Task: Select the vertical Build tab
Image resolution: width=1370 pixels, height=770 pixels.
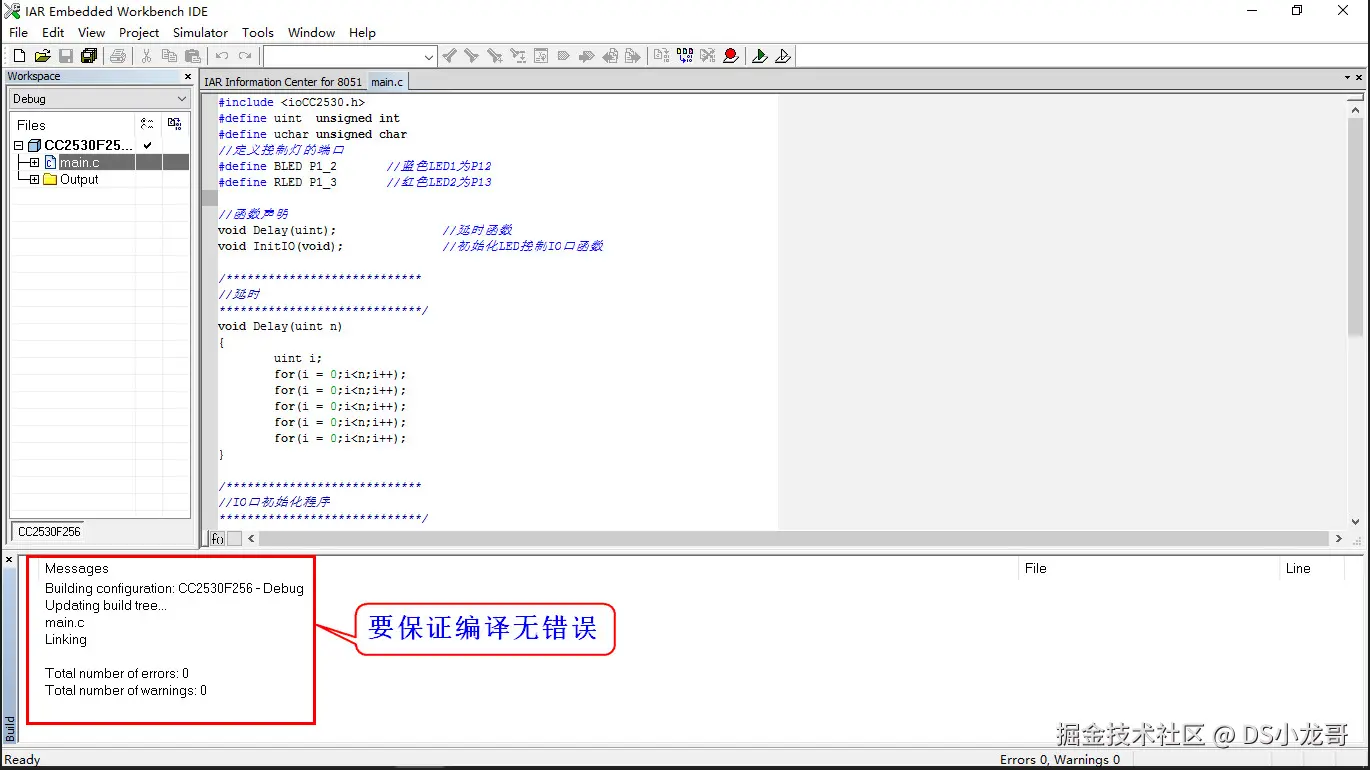Action: pos(11,727)
